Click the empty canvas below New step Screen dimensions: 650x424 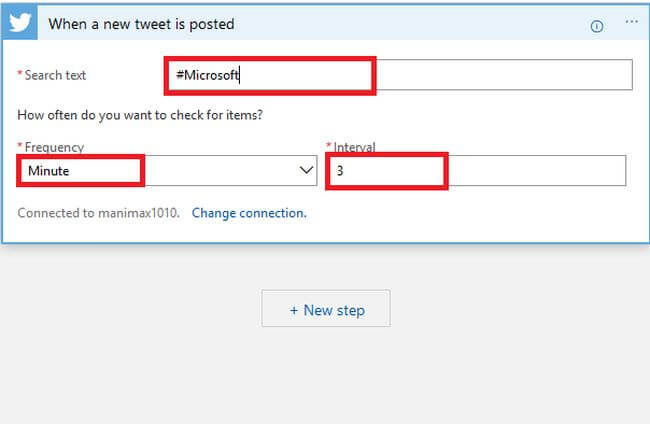pyautogui.click(x=325, y=380)
